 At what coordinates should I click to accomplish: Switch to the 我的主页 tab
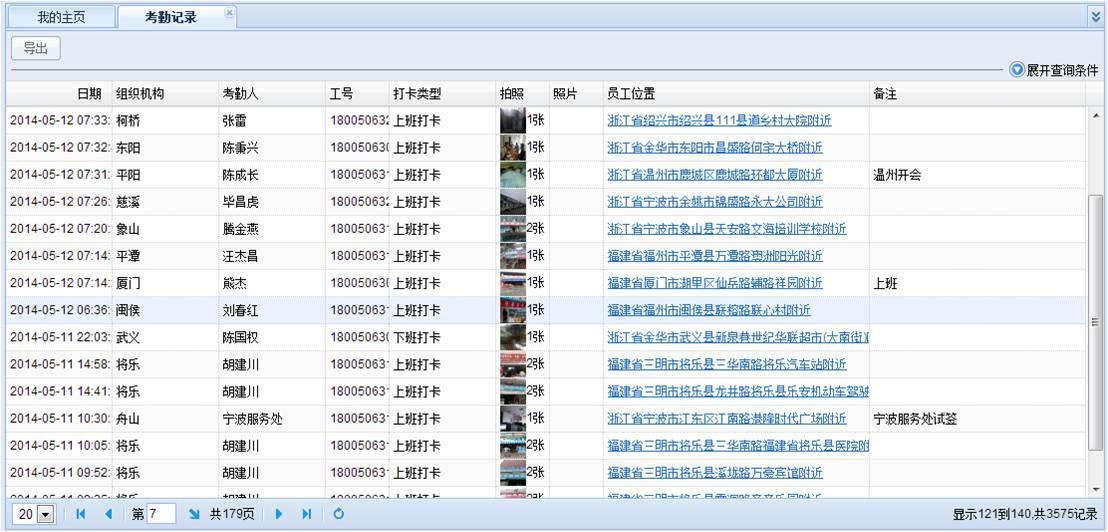pyautogui.click(x=61, y=17)
